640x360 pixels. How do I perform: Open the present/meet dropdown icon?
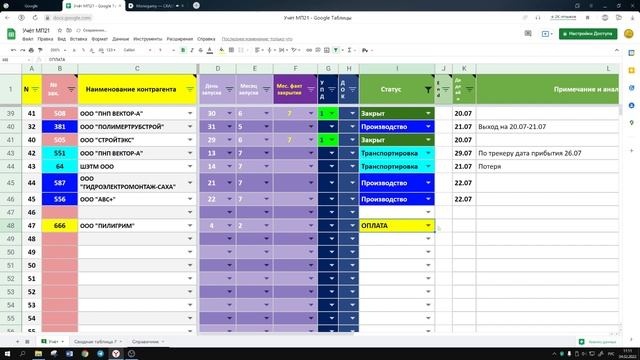click(x=547, y=33)
